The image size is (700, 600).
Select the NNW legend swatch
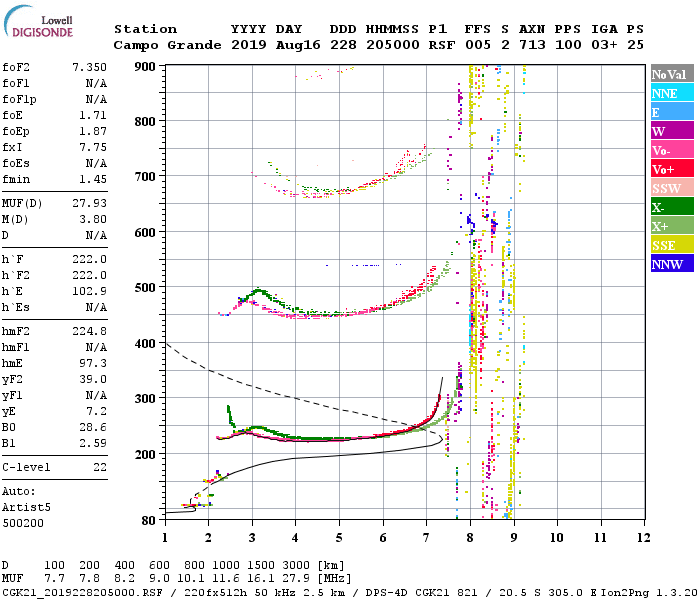(672, 263)
